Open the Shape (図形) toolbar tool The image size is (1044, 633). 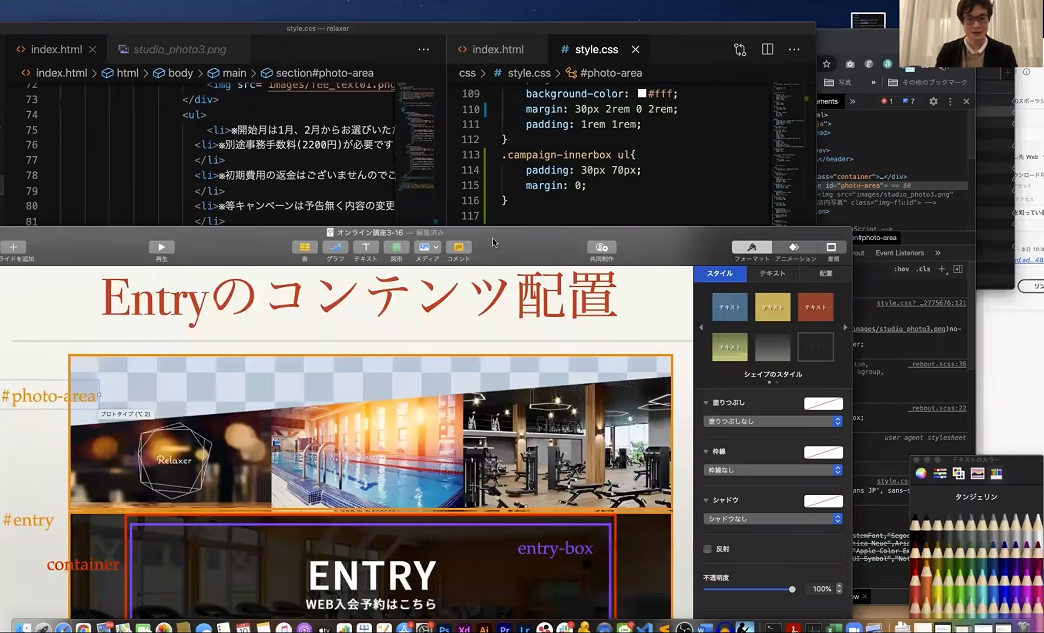click(396, 247)
